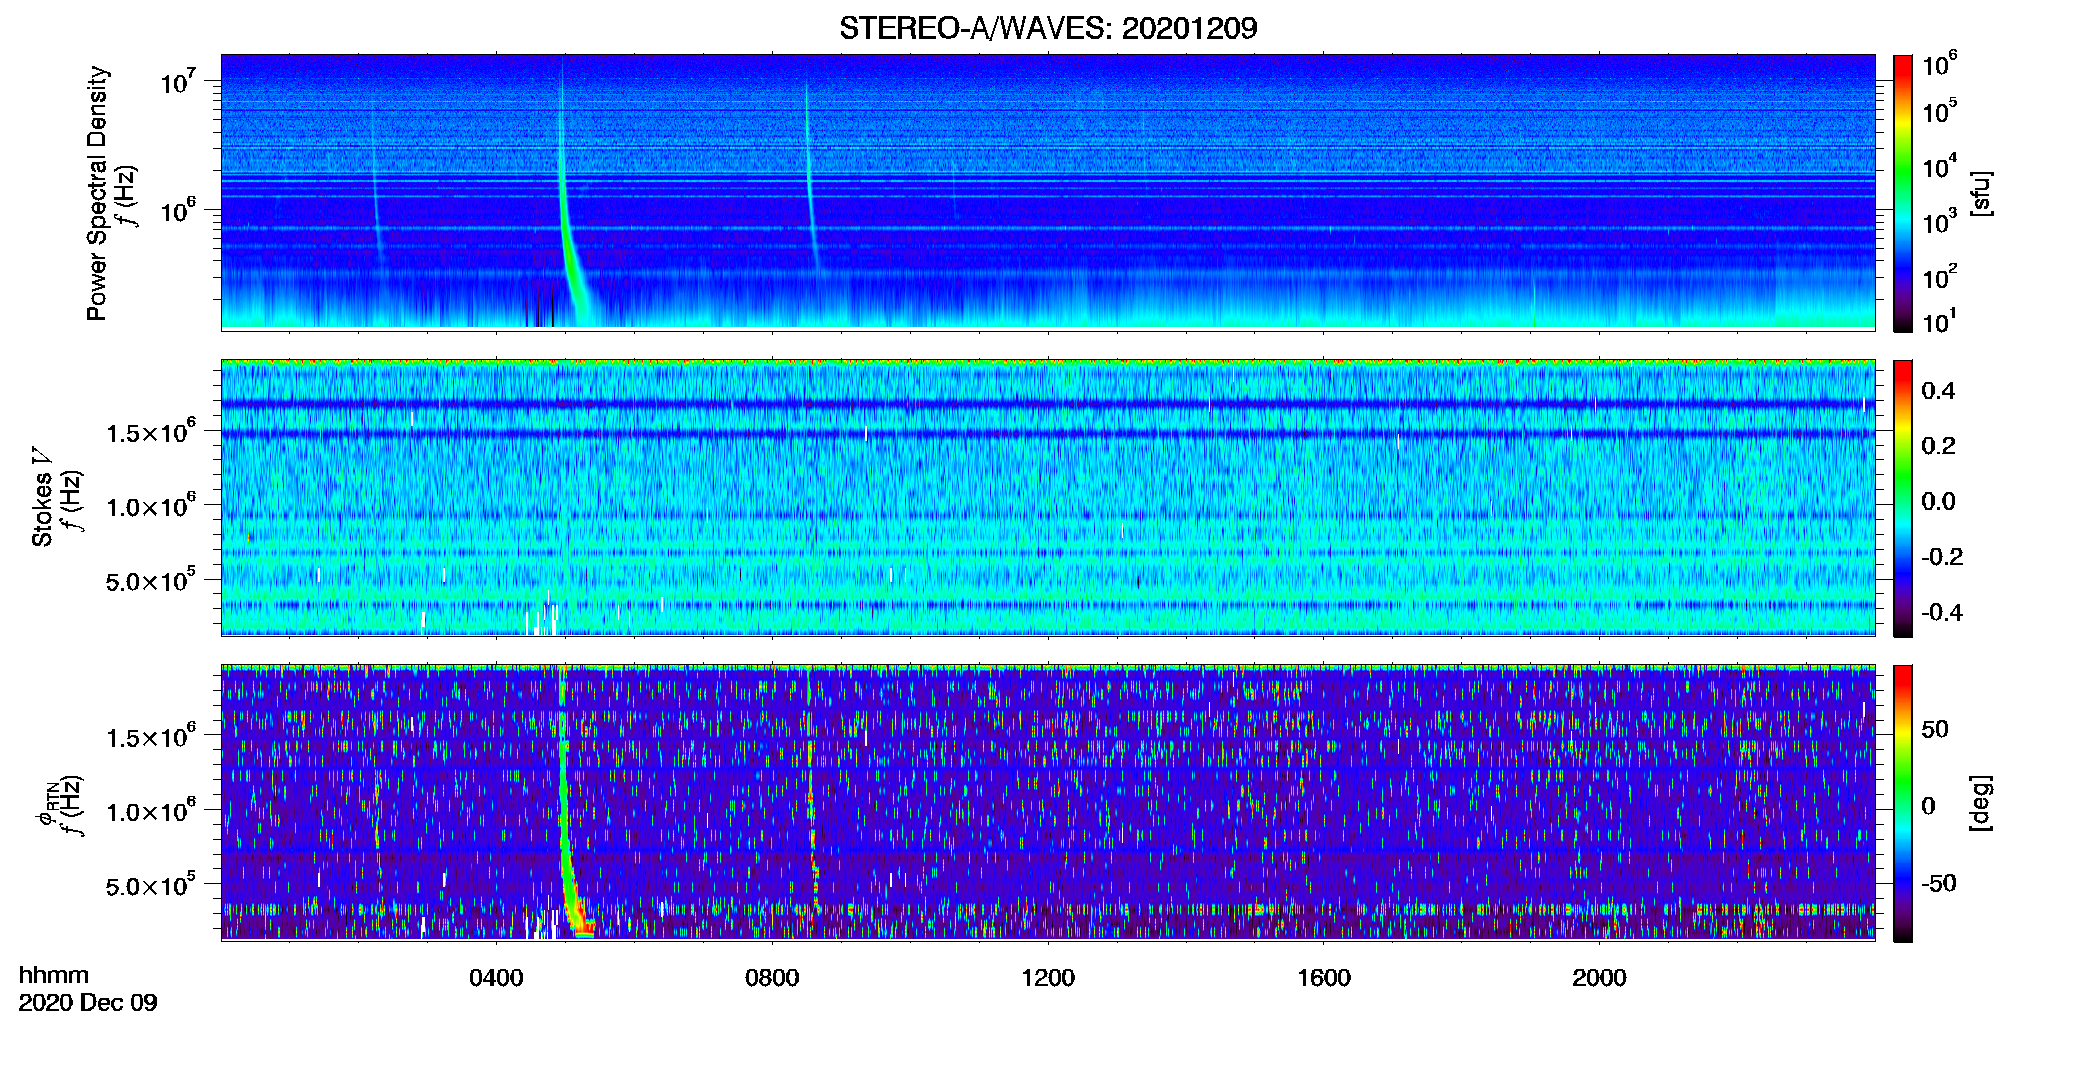2096x1080 pixels.
Task: Click the 5.0×10^5 tick in the phi RTN panel
Action: coord(151,885)
